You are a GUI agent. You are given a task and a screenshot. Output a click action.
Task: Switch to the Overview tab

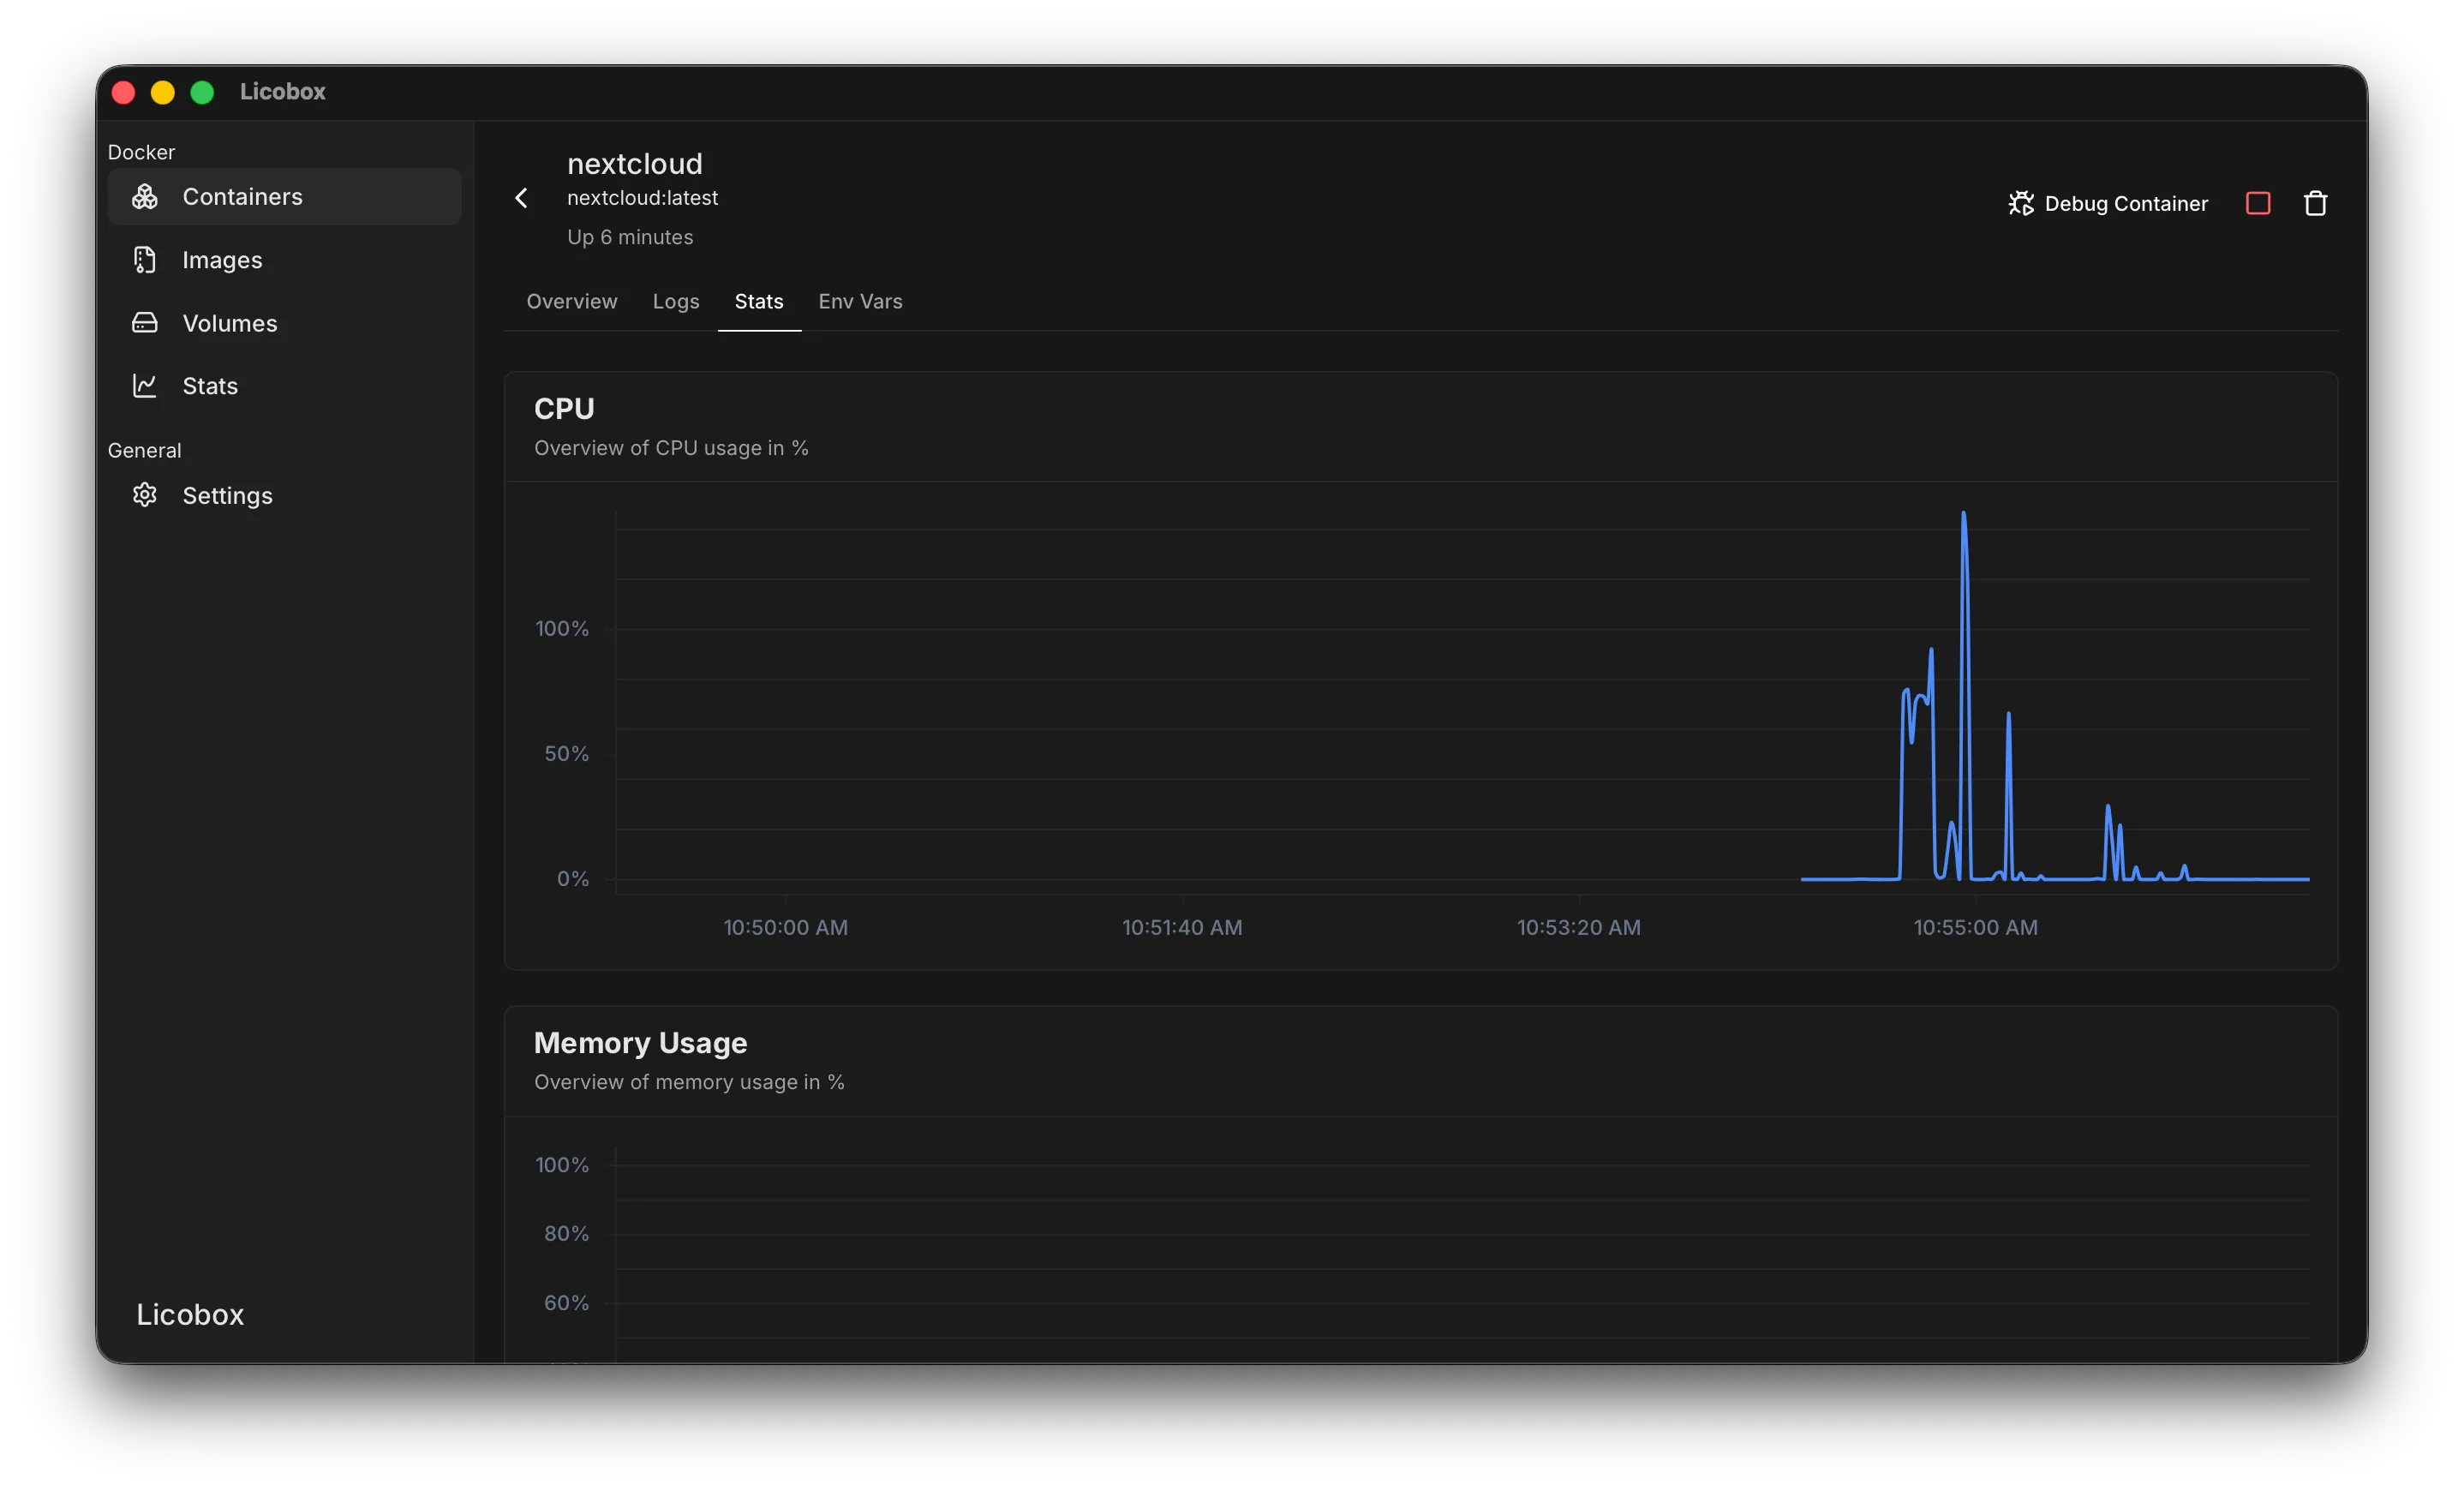point(572,301)
